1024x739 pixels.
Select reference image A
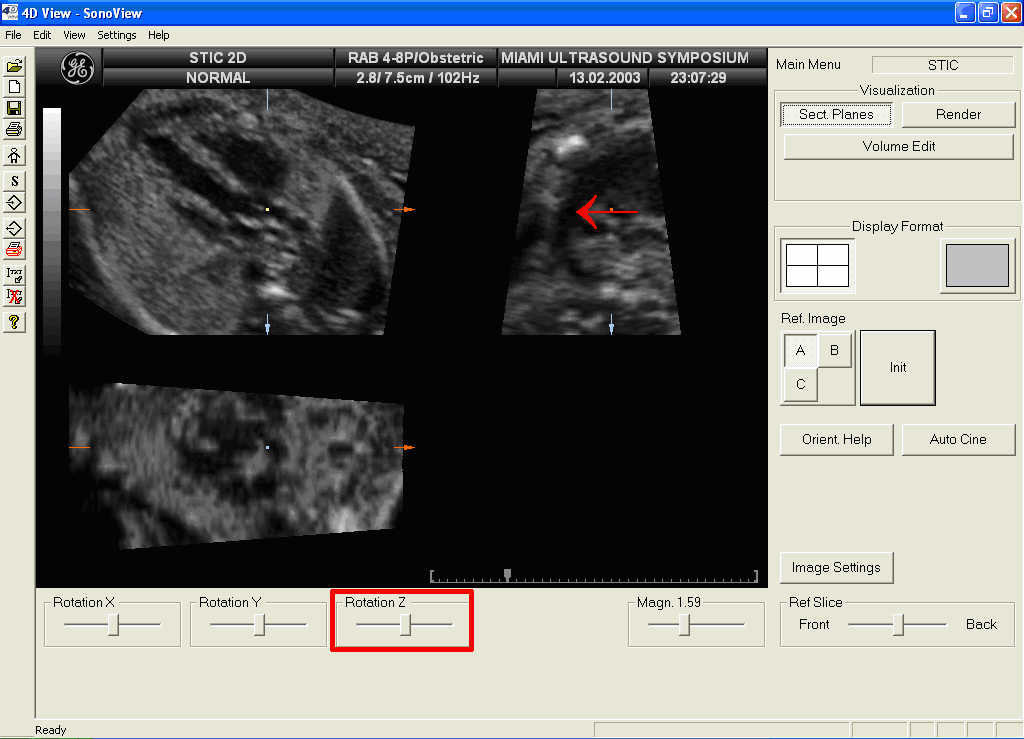tap(801, 351)
